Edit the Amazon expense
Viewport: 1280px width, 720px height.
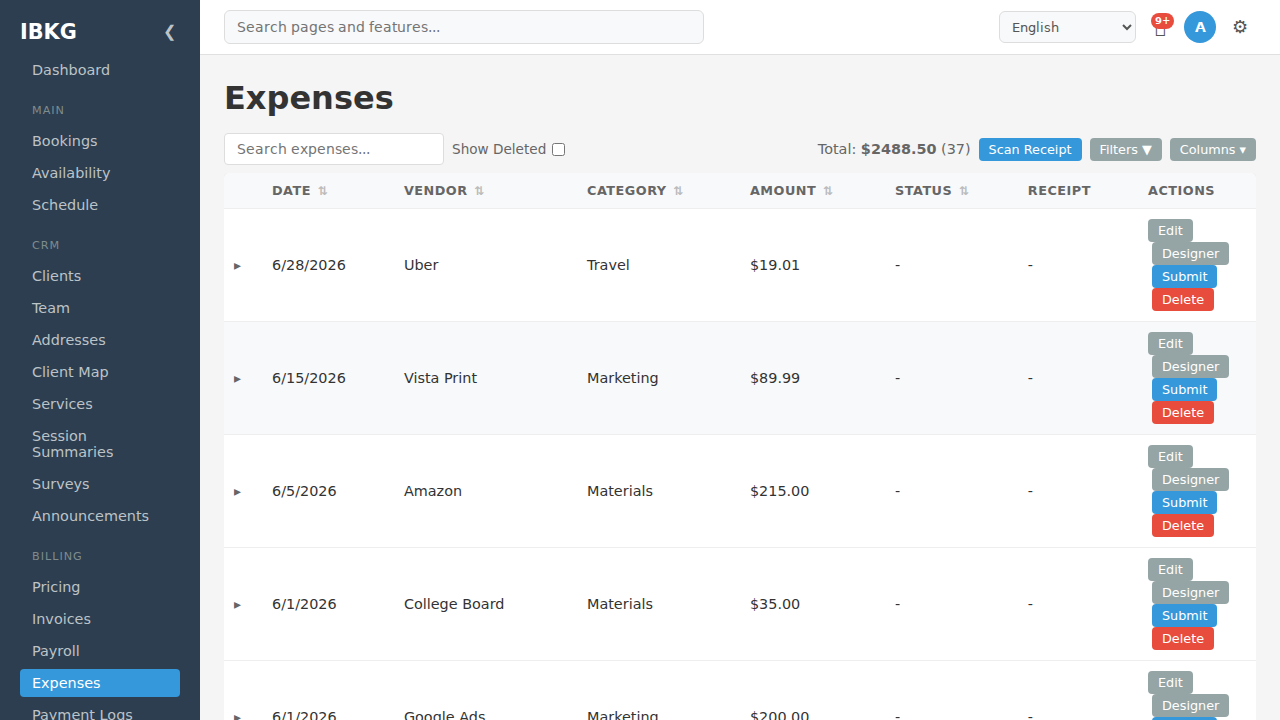tap(1170, 457)
